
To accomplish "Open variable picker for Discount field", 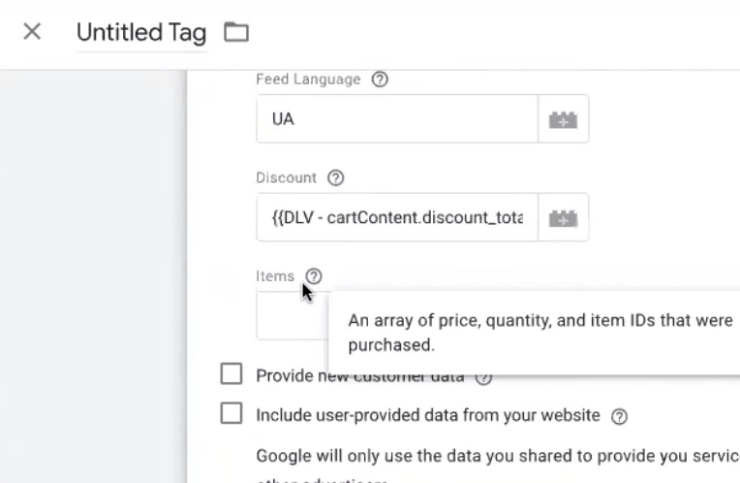I will tap(563, 217).
